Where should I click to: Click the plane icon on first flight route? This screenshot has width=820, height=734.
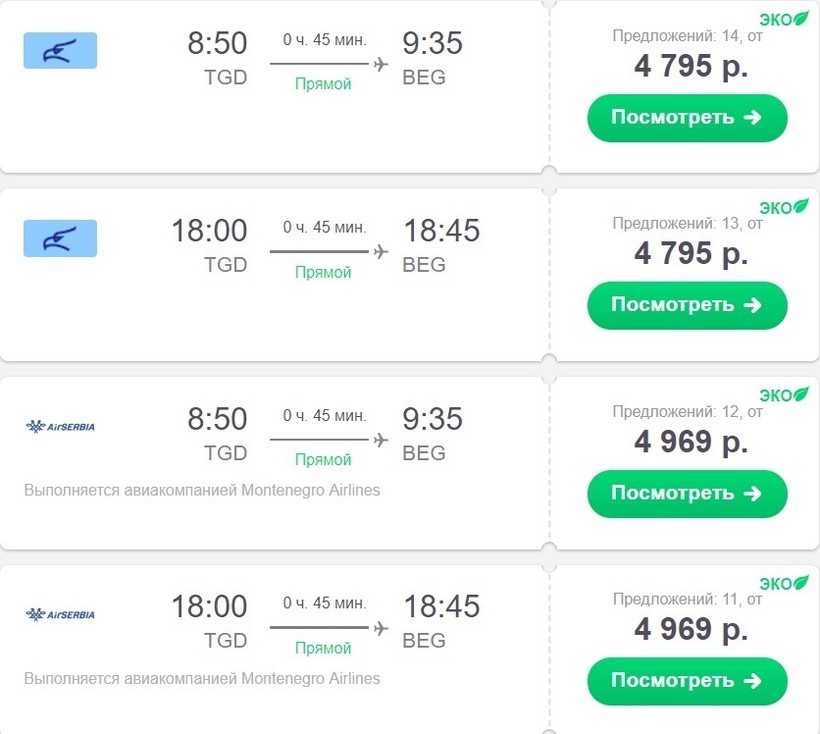[380, 64]
